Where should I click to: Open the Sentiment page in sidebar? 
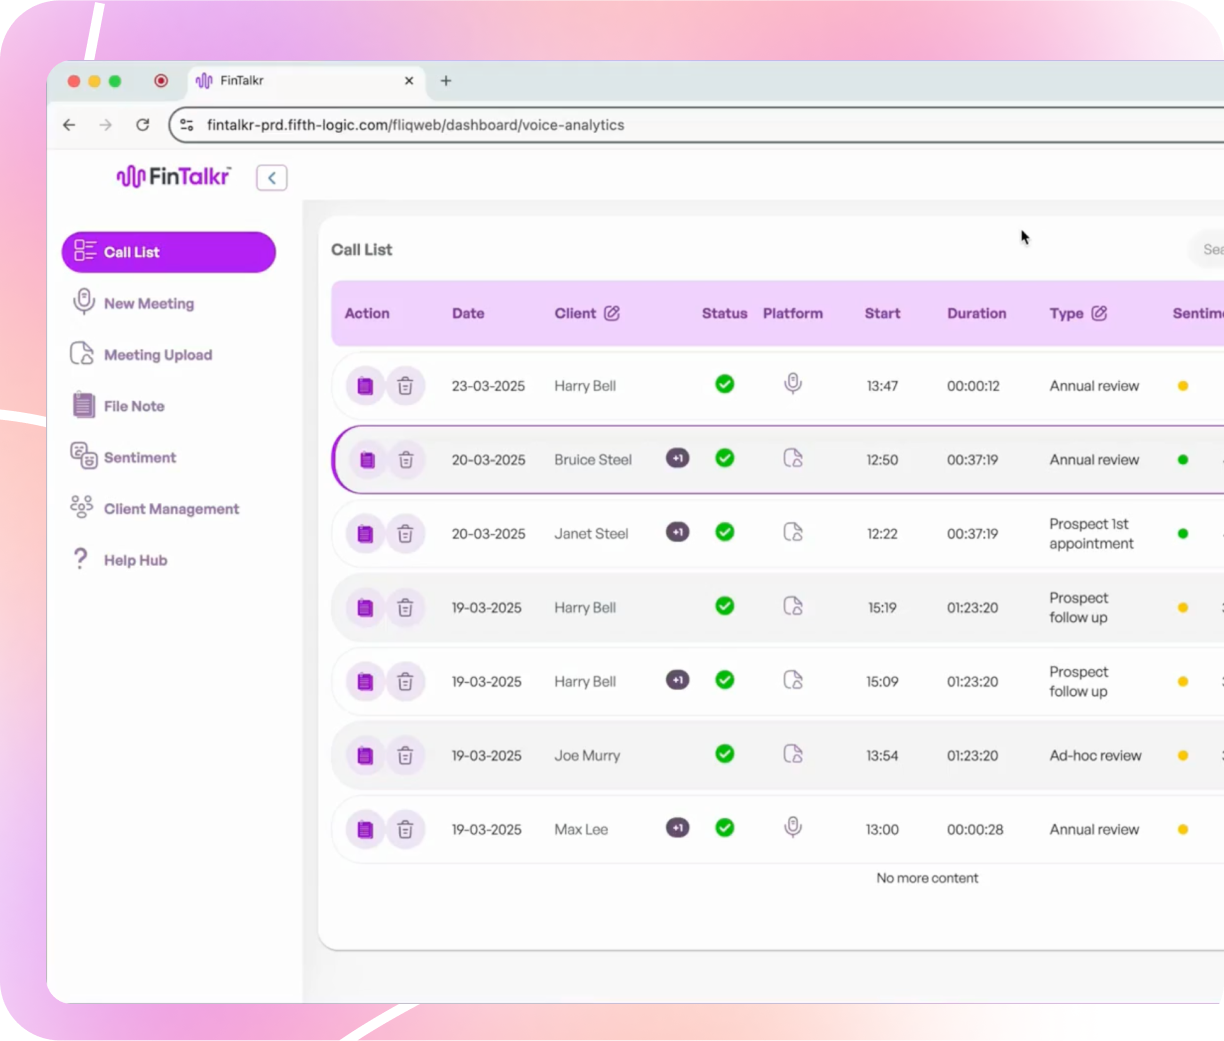[139, 457]
